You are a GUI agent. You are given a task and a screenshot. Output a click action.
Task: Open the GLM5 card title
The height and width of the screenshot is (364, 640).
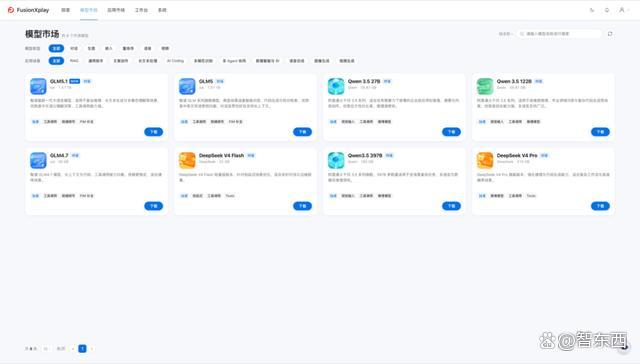pos(206,81)
